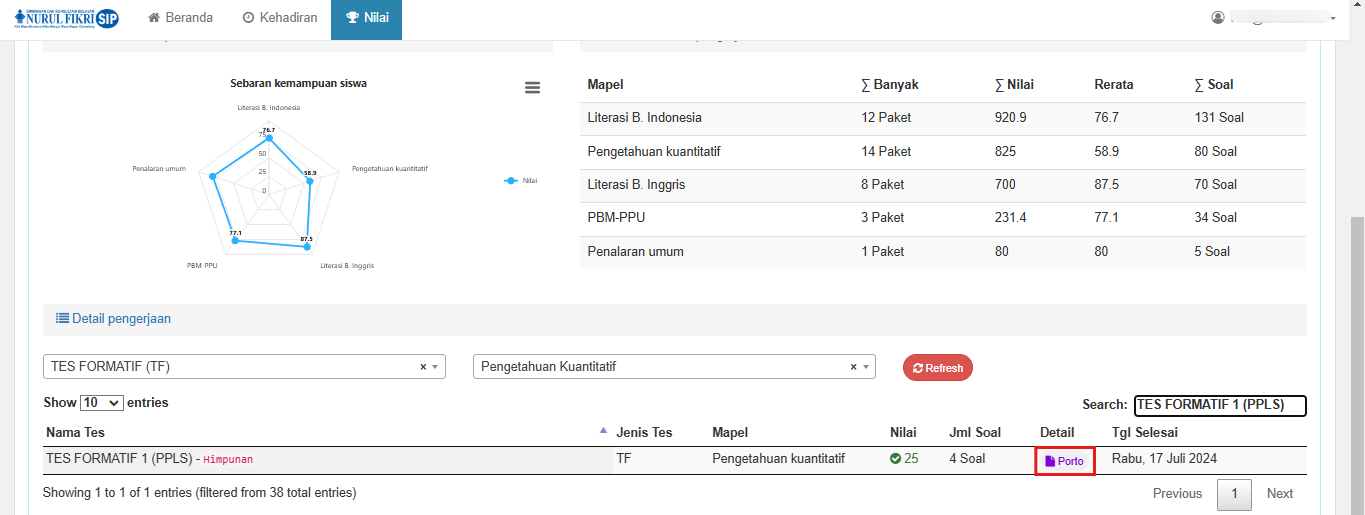Expand the Pengetahuan Kuantitatif dropdown

coord(865,367)
